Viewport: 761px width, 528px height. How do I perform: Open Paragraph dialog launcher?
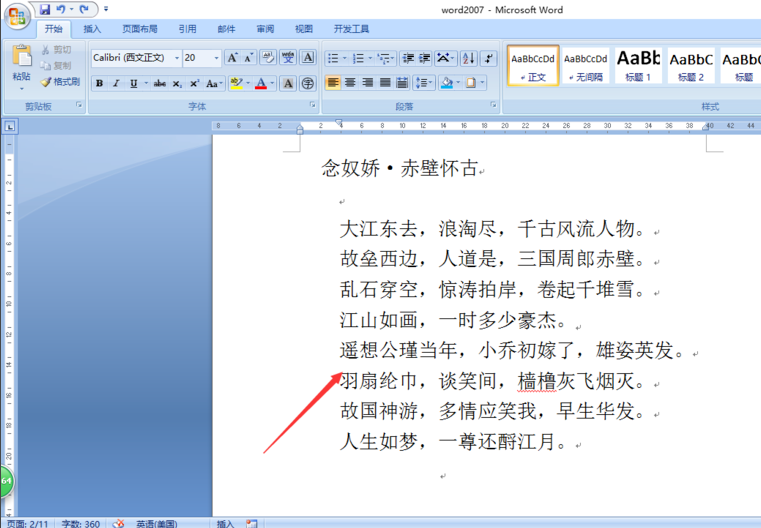(494, 105)
